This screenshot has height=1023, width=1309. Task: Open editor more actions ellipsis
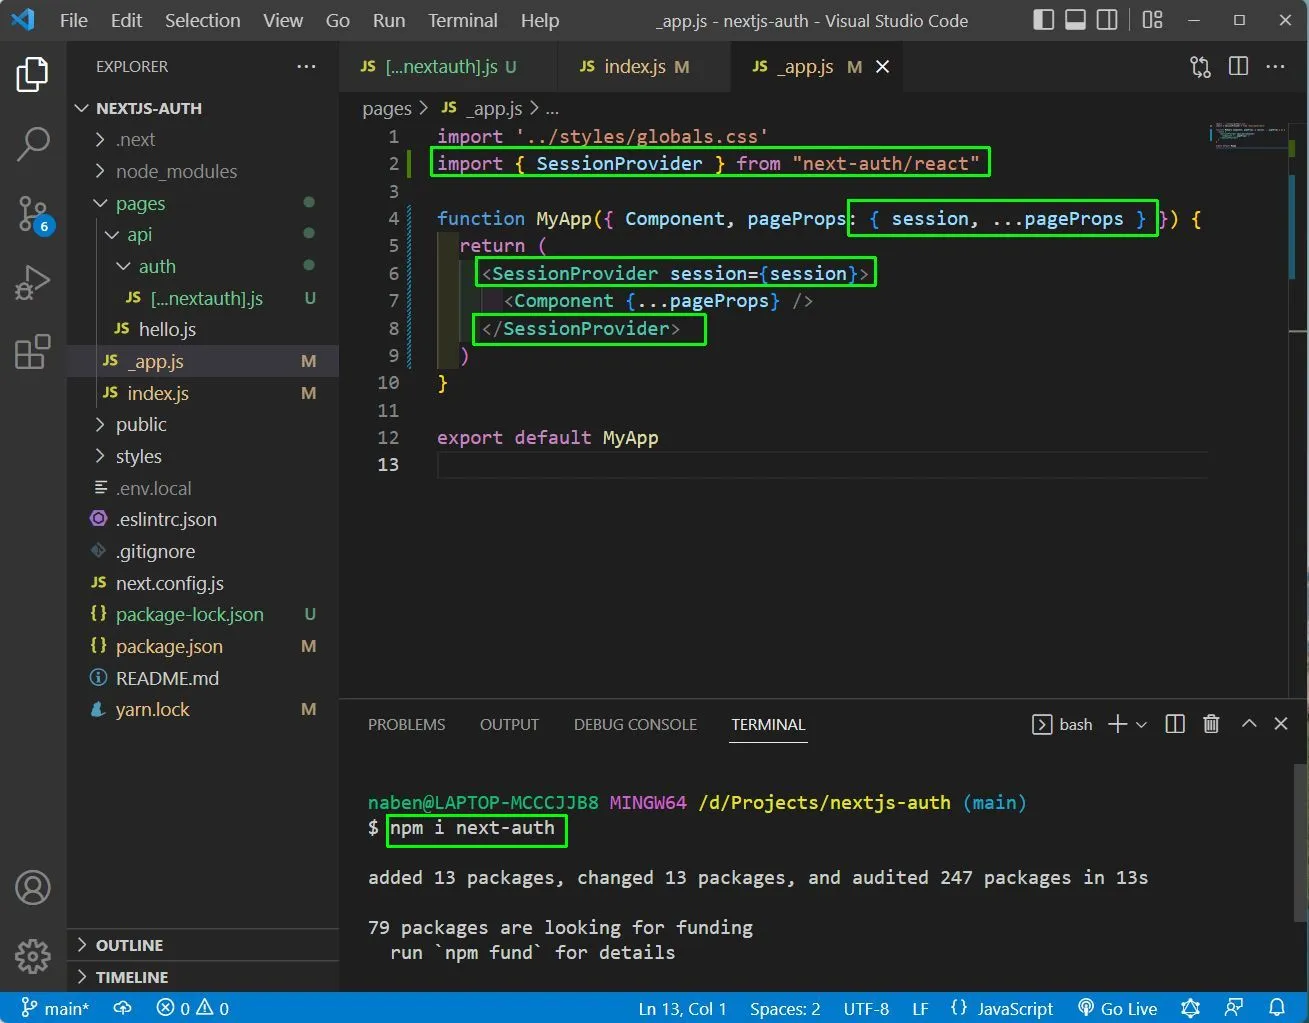pos(1275,67)
